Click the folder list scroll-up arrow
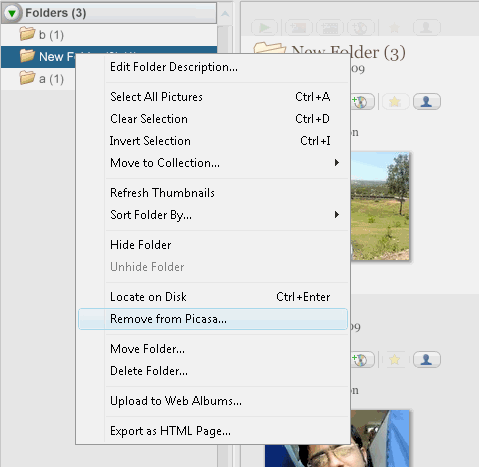Screen dimensions: 479x467 point(225,14)
